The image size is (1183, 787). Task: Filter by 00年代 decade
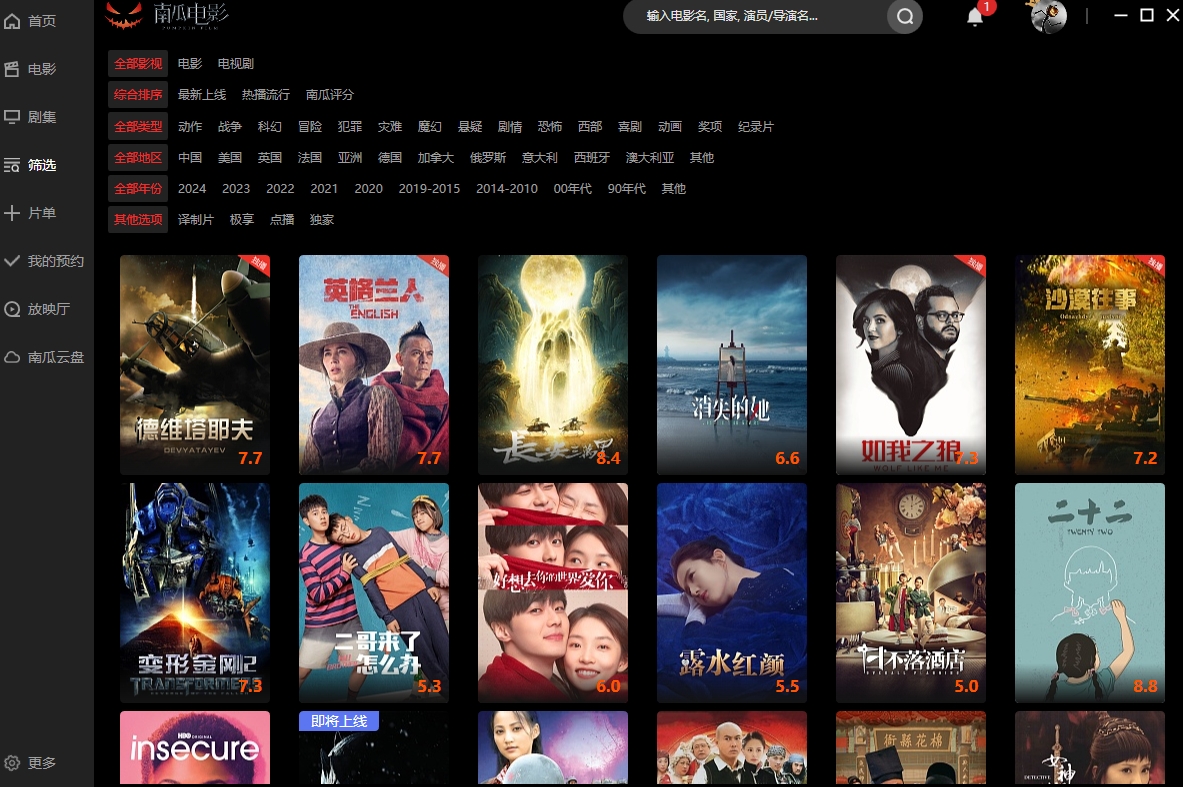(573, 189)
